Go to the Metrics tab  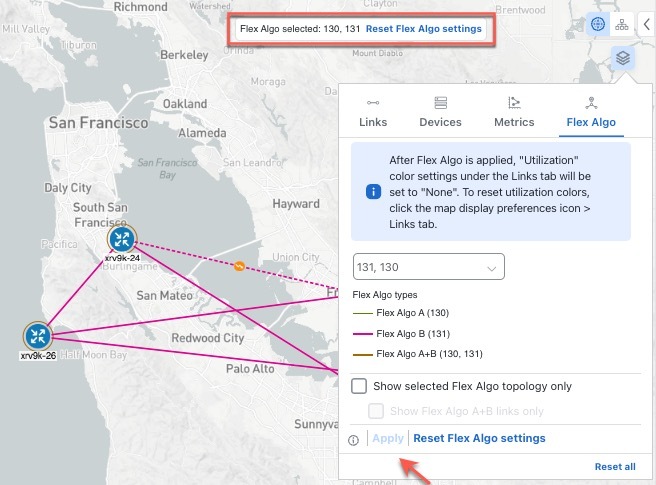(514, 112)
